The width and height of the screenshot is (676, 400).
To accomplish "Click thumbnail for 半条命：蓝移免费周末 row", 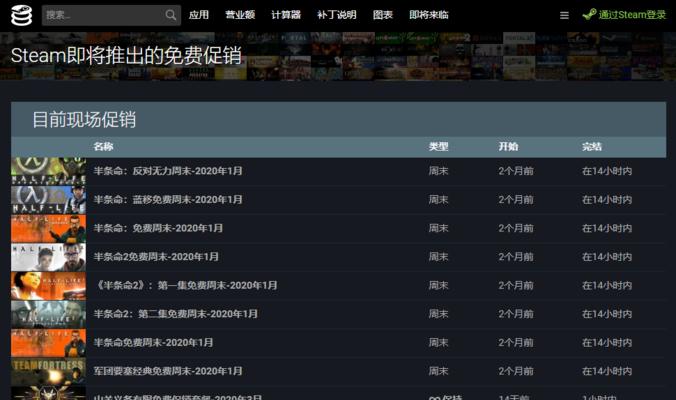I will pyautogui.click(x=48, y=200).
